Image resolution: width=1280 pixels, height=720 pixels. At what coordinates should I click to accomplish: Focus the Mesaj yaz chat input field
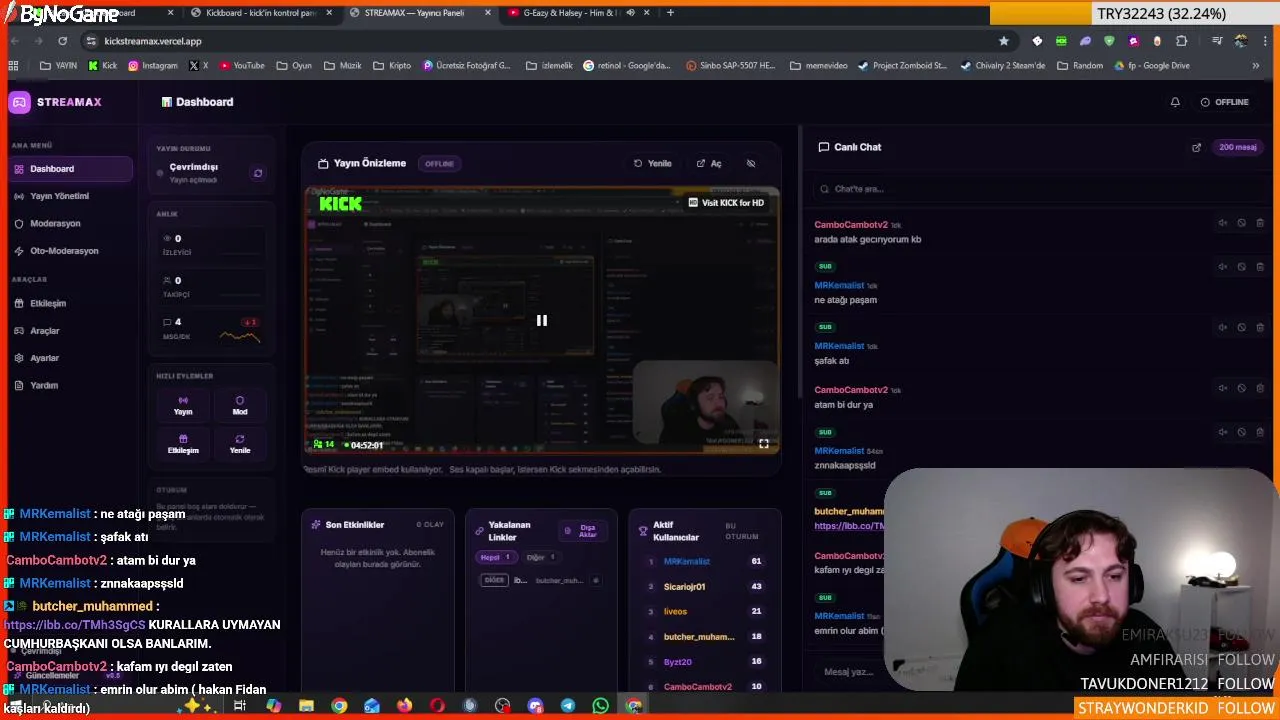[x=850, y=672]
